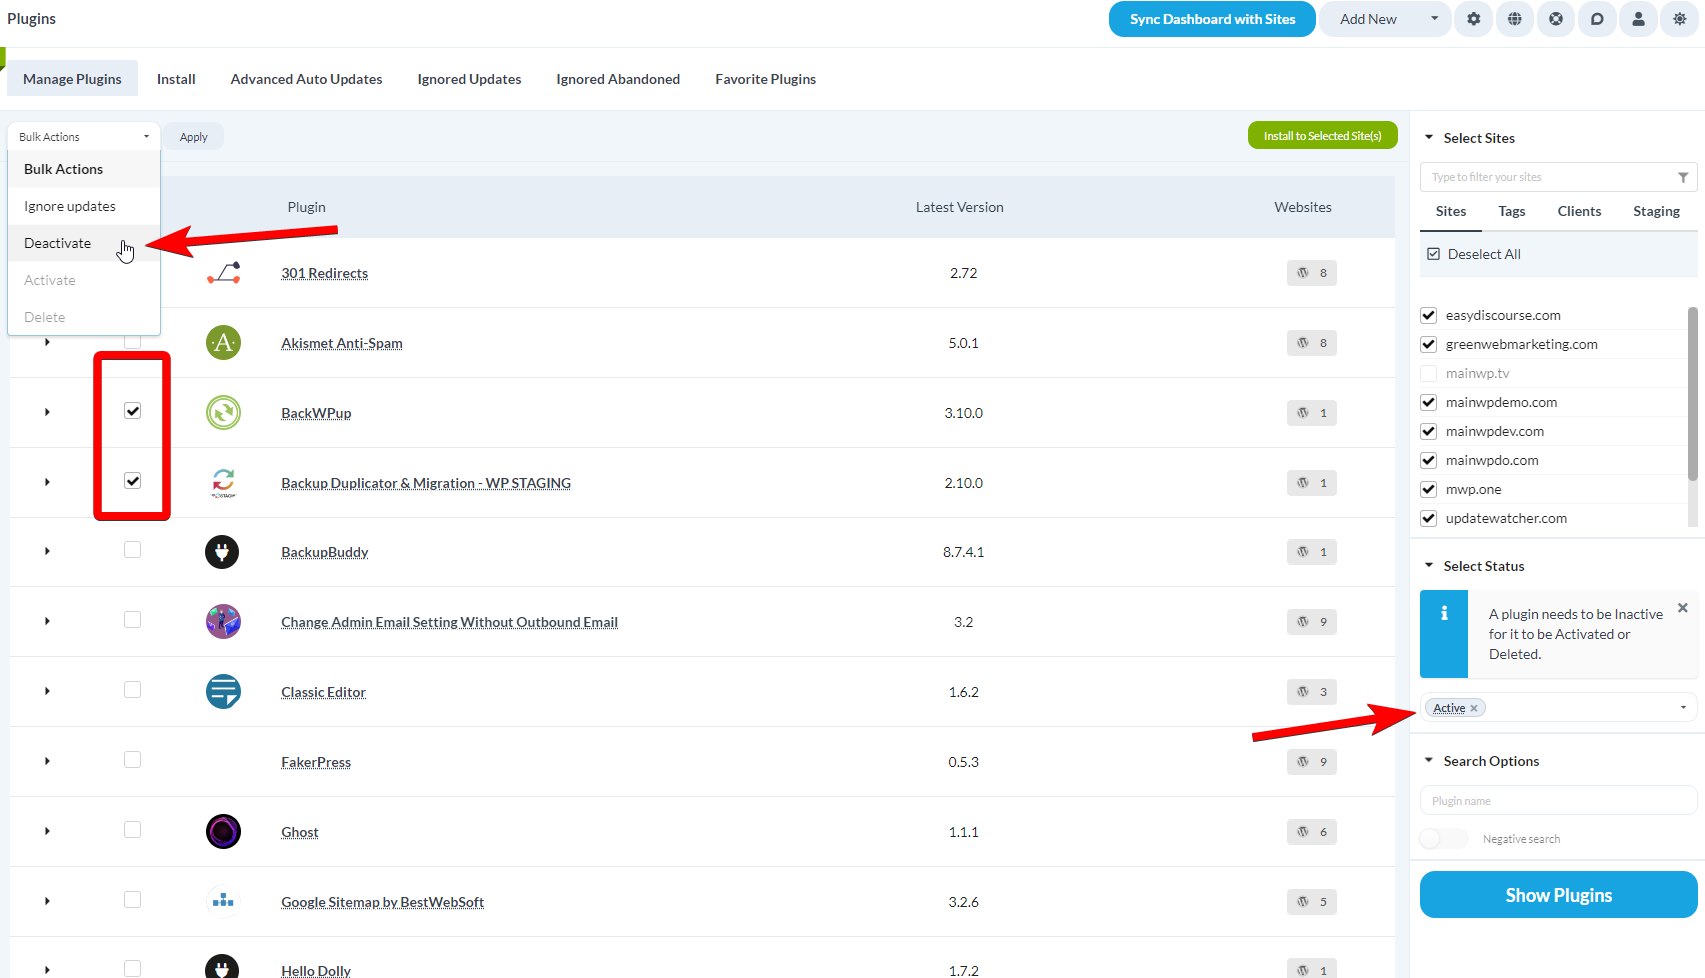Image resolution: width=1705 pixels, height=978 pixels.
Task: Open the community chat bubble icon
Action: coord(1597,19)
